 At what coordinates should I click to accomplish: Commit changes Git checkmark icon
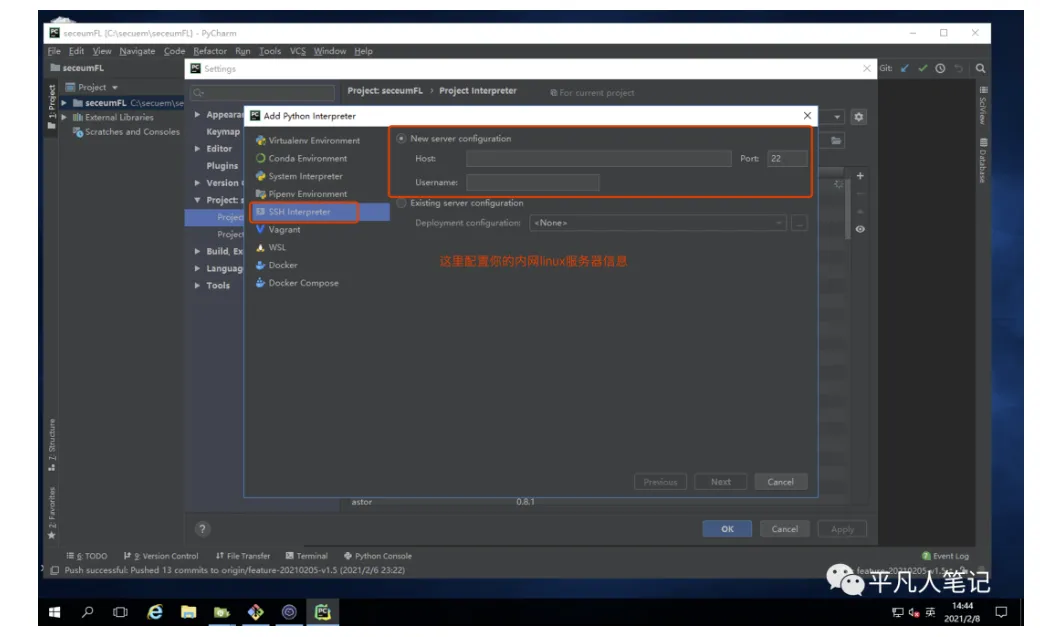click(x=923, y=68)
